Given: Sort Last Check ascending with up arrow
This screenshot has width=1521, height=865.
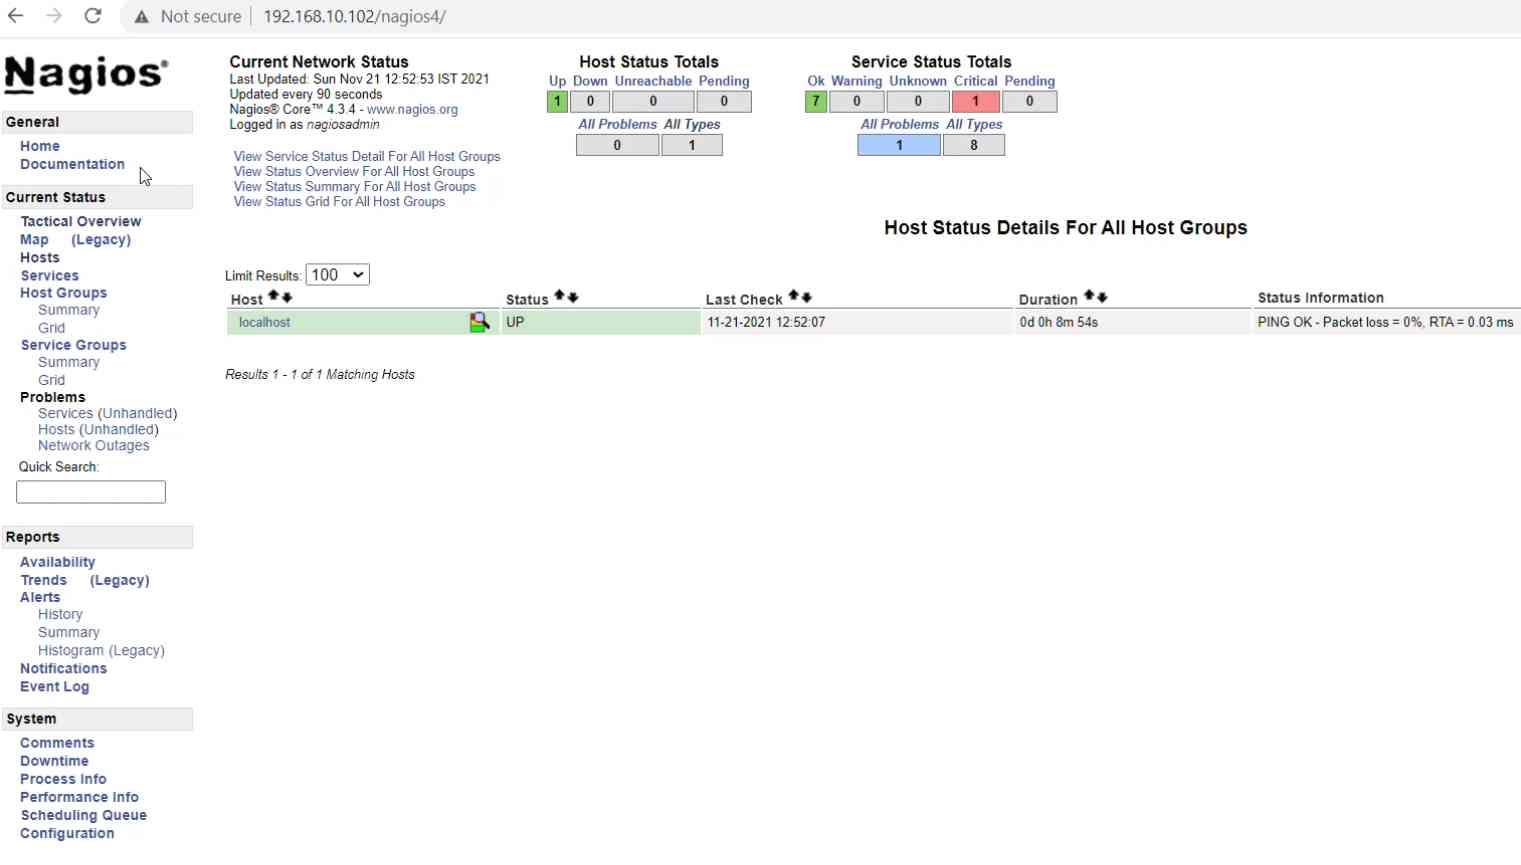Looking at the screenshot, I should (x=793, y=297).
